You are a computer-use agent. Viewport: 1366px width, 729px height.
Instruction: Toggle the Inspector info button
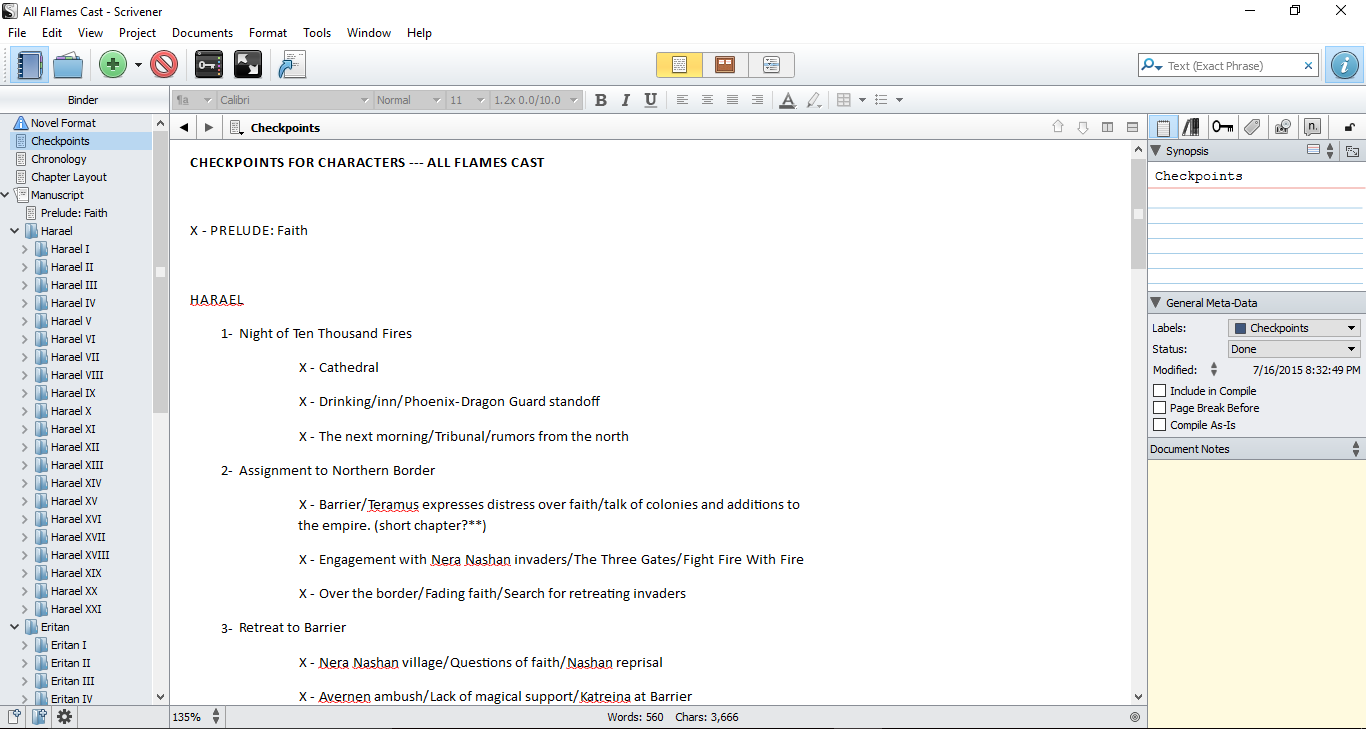1345,65
